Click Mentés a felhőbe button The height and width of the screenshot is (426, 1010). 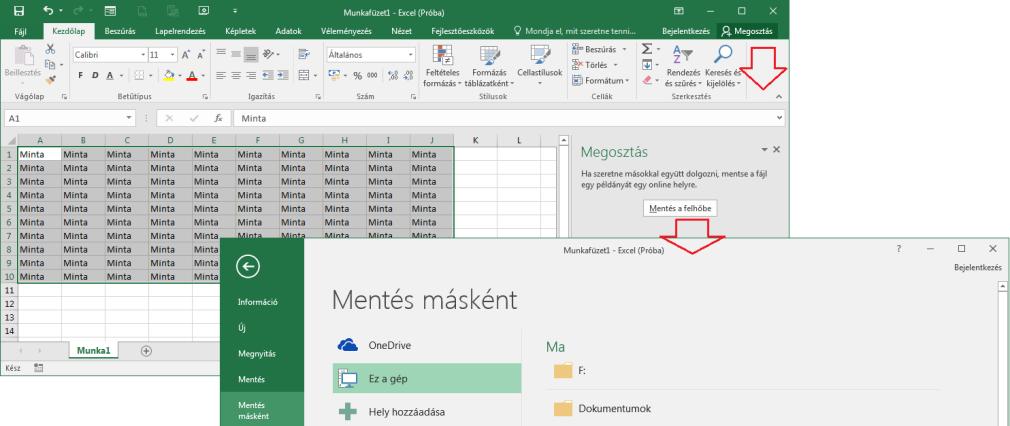tap(680, 208)
